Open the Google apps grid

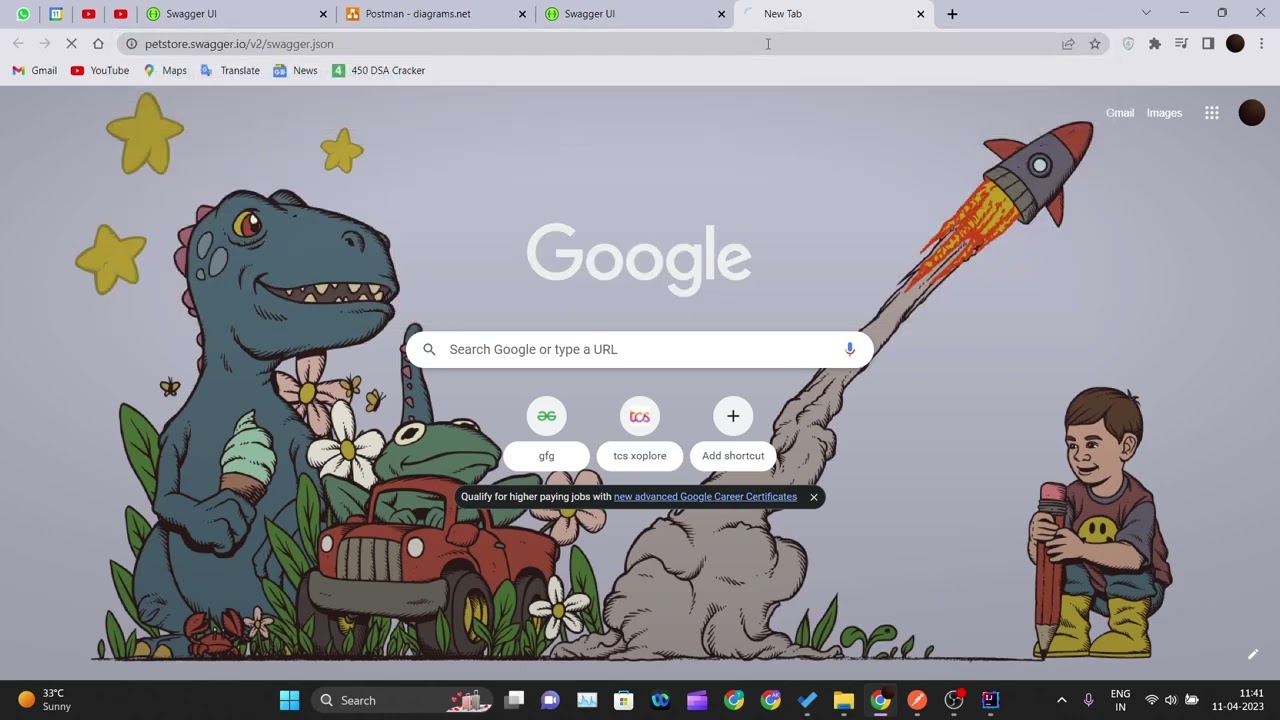coord(1212,113)
